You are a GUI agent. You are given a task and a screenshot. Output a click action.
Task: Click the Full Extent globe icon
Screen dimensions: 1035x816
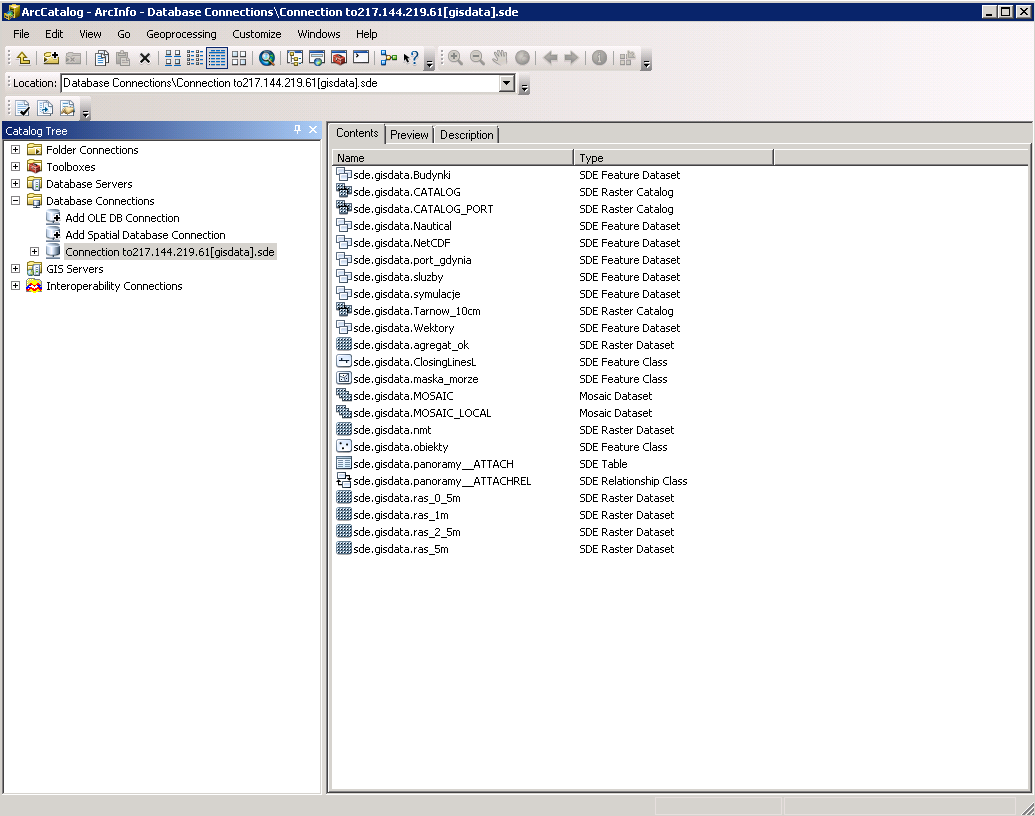(x=522, y=58)
